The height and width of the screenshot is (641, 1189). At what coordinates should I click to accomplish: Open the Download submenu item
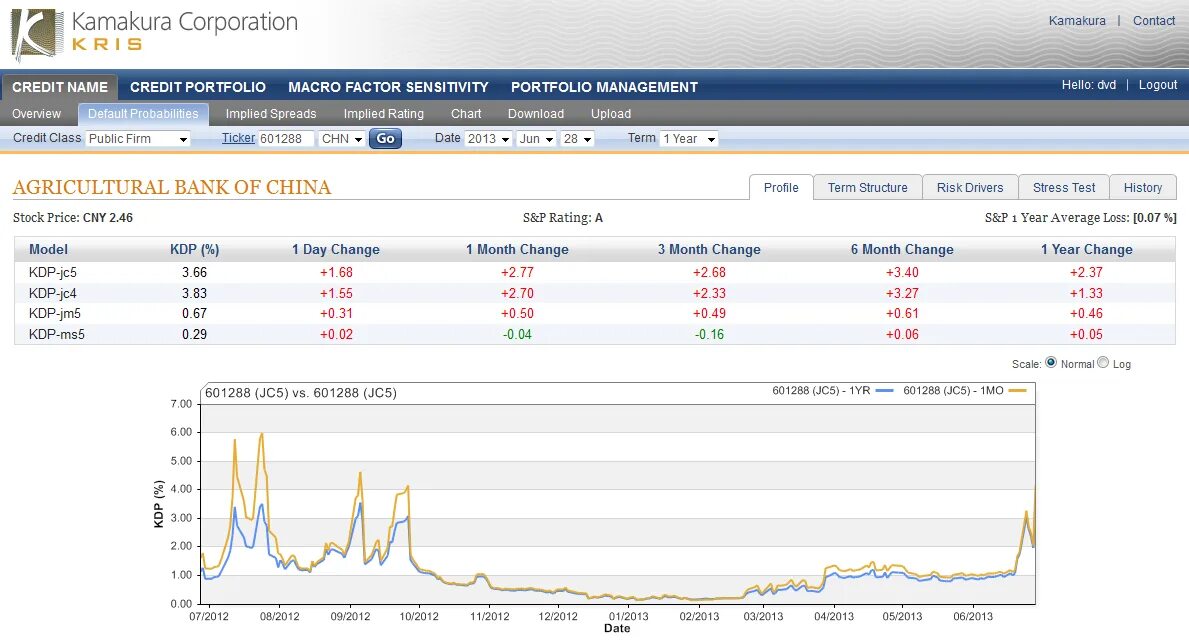coord(536,114)
